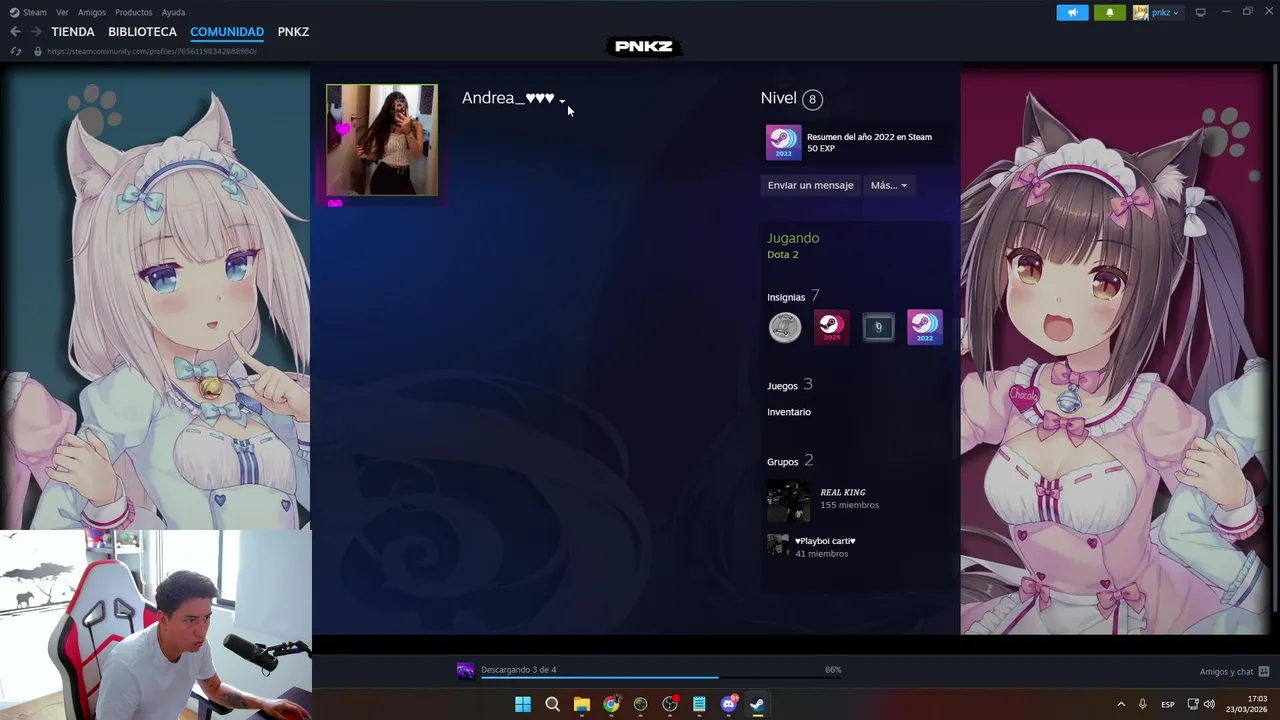Open the Insignias 7 list
The width and height of the screenshot is (1280, 720).
[x=793, y=296]
